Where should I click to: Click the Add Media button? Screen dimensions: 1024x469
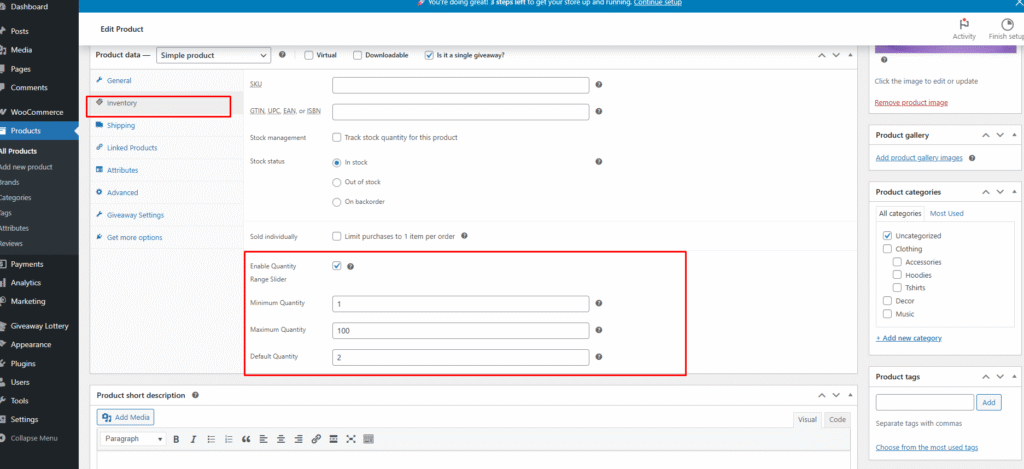click(x=126, y=417)
